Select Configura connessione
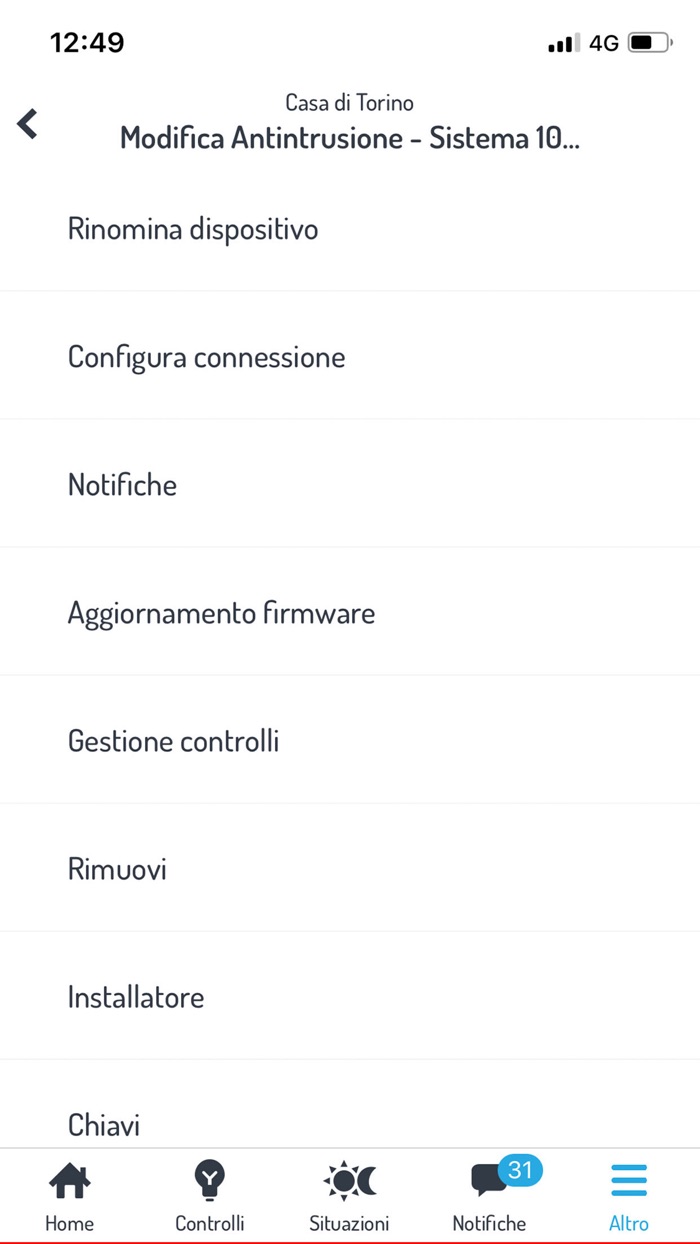 click(206, 356)
